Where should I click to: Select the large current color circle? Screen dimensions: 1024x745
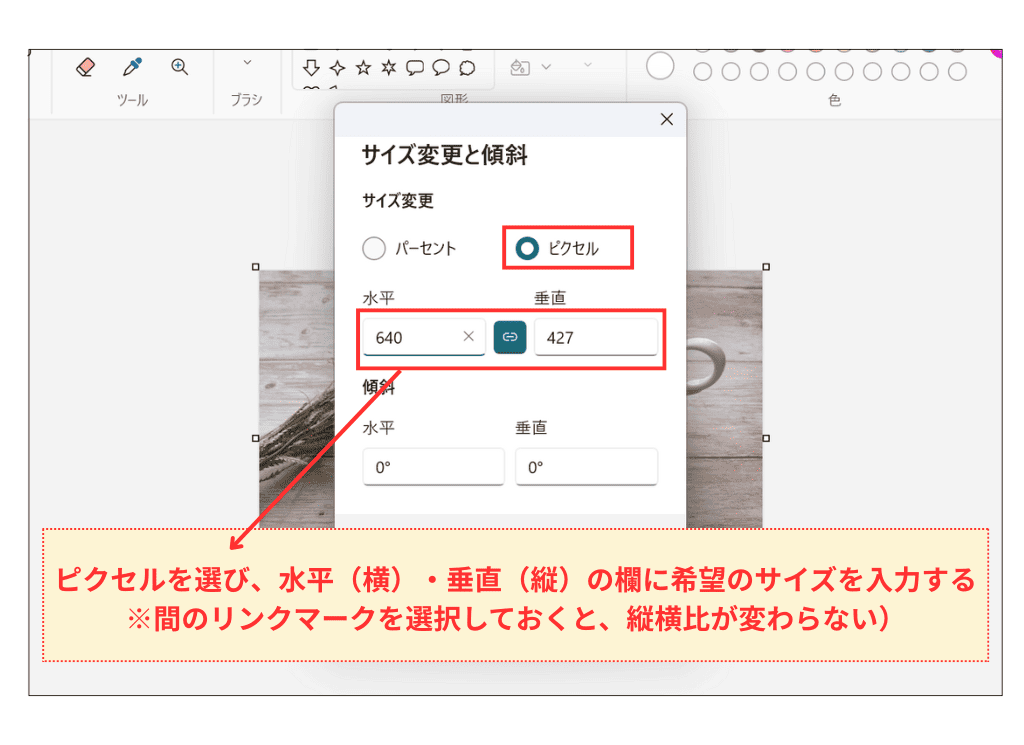pyautogui.click(x=659, y=66)
